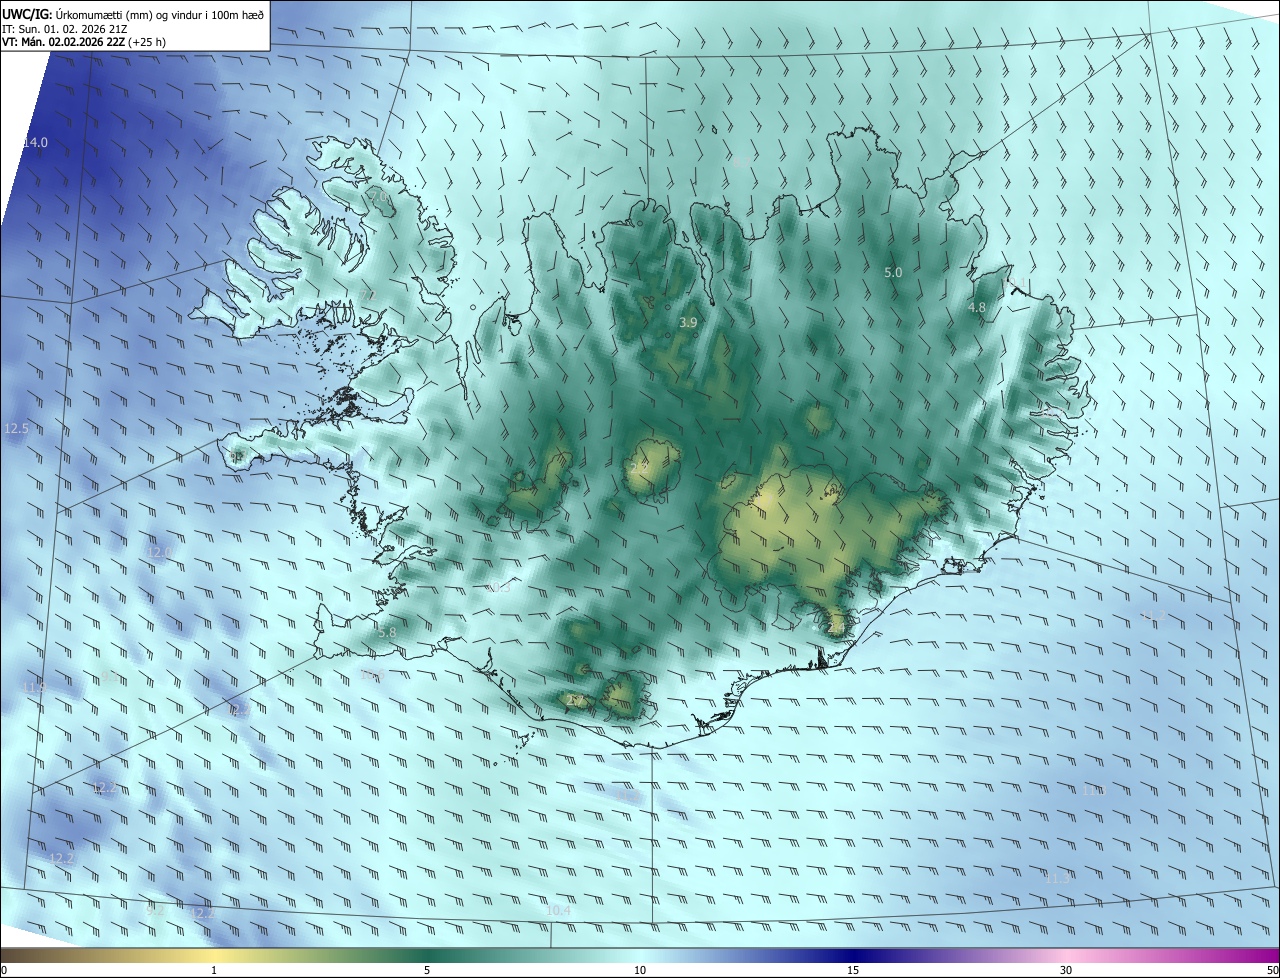Pick the pale yellow colour above the 1 label

click(x=214, y=955)
